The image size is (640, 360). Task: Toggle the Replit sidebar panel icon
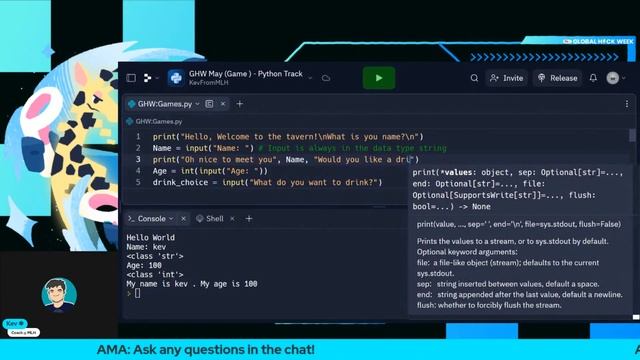pyautogui.click(x=131, y=78)
